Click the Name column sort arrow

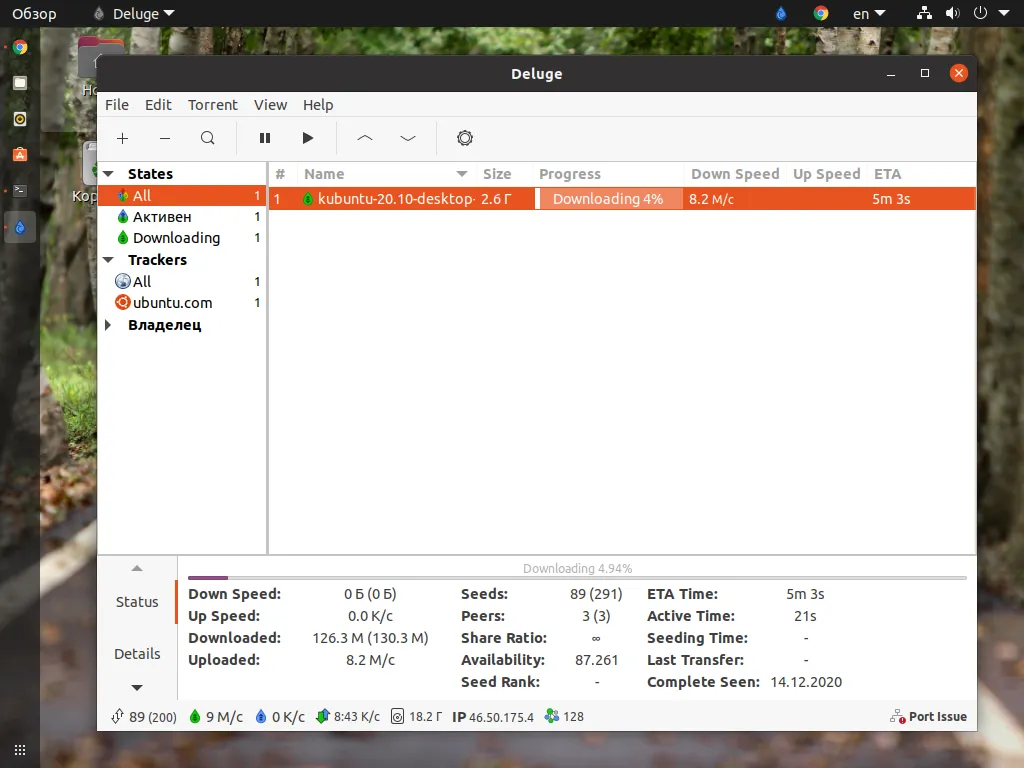pyautogui.click(x=462, y=174)
